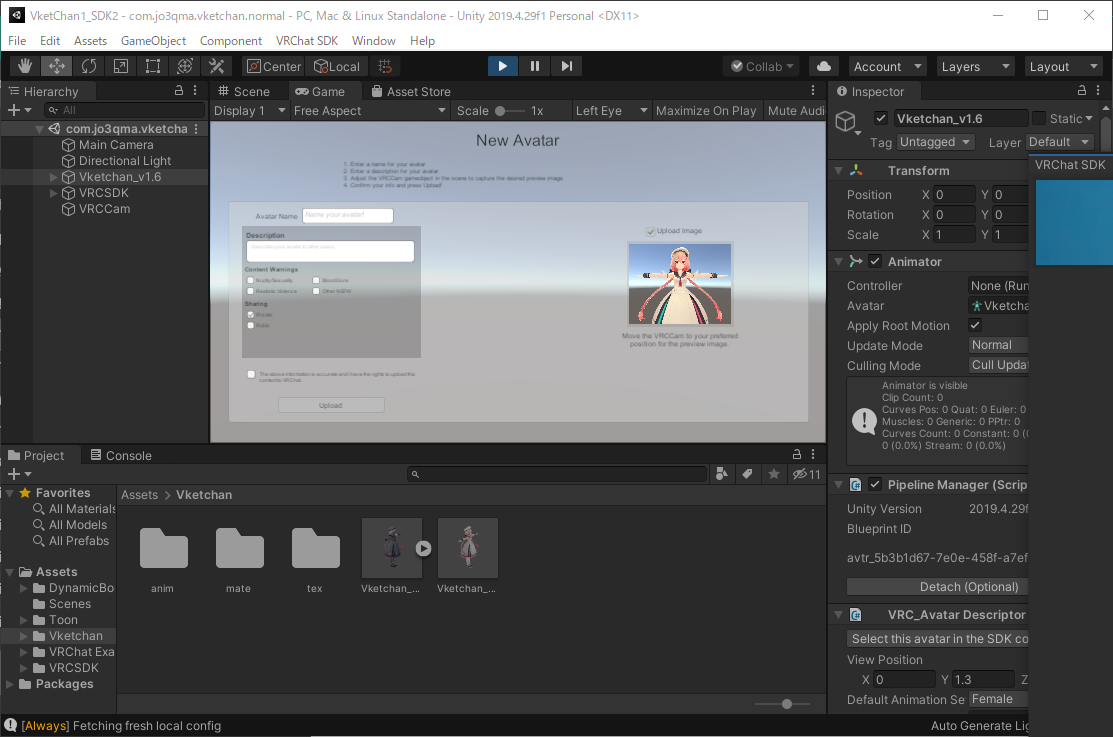Click the Step frame button
Viewport: 1113px width, 737px height.
[567, 66]
